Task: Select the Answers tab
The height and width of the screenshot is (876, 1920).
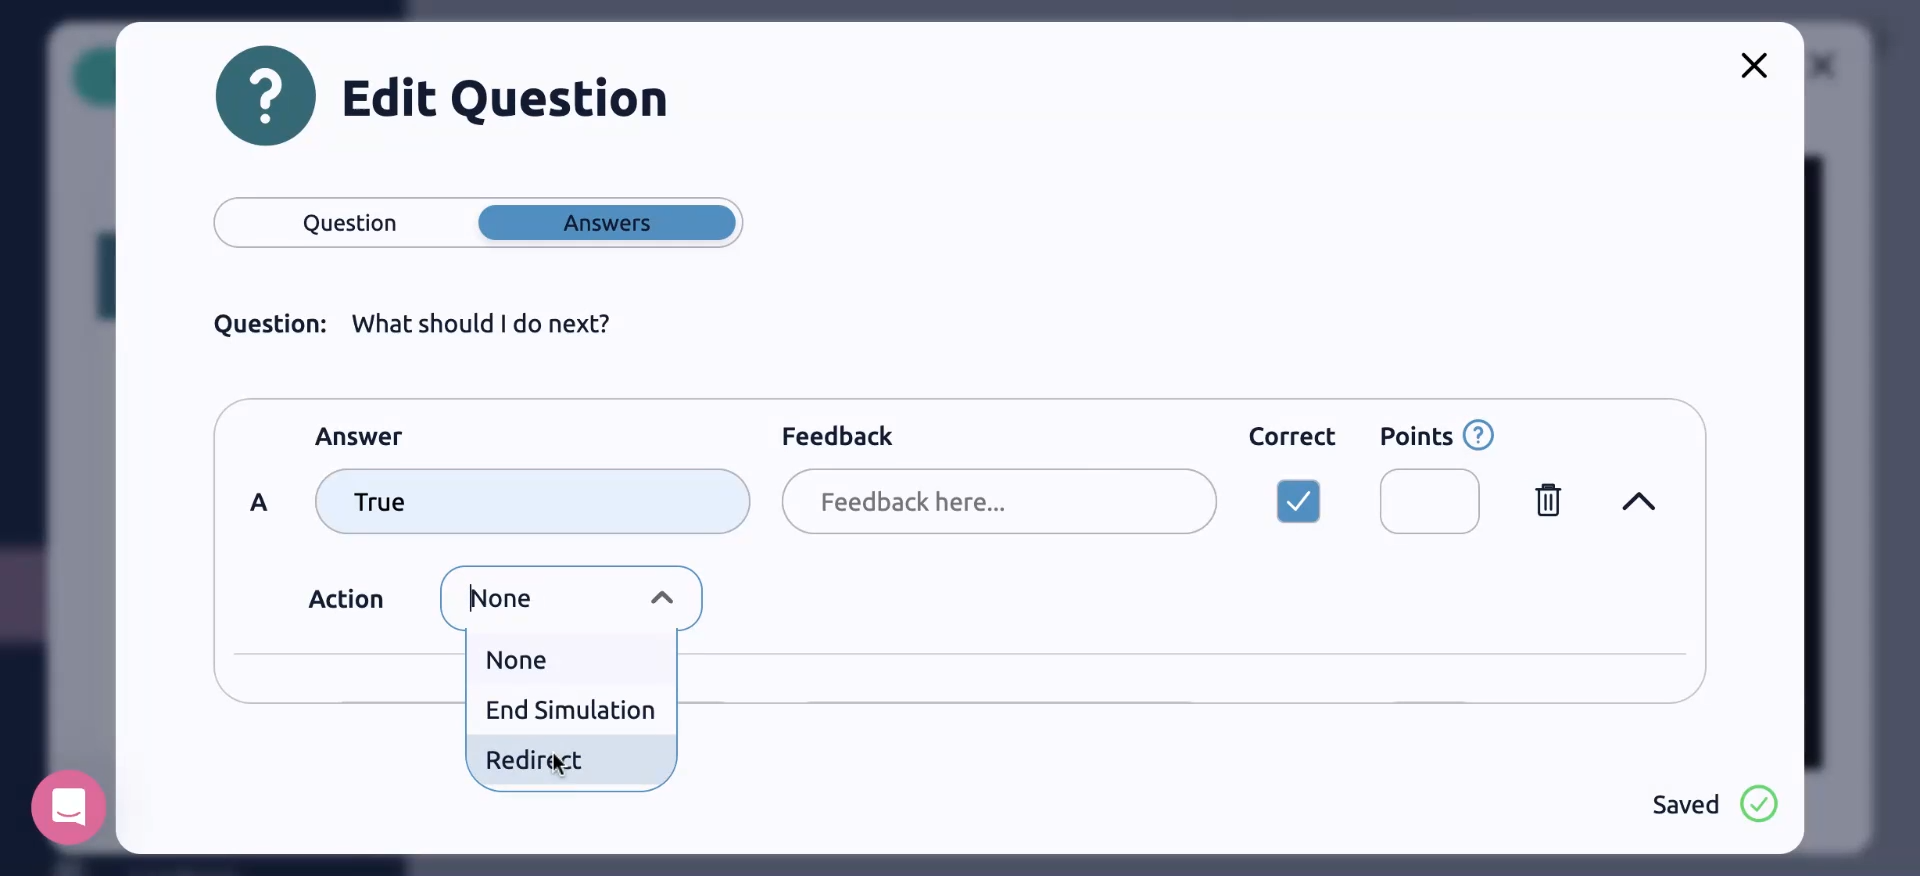Action: pyautogui.click(x=606, y=223)
